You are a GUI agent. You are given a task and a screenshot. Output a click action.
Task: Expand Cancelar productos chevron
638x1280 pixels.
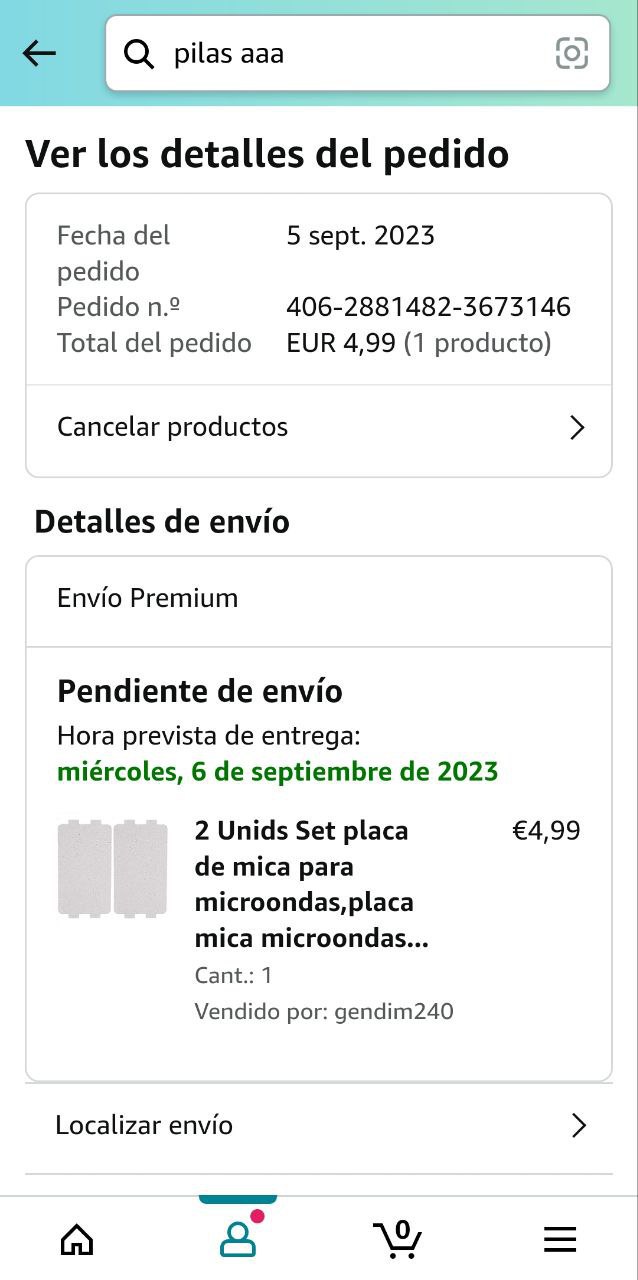pyautogui.click(x=577, y=428)
